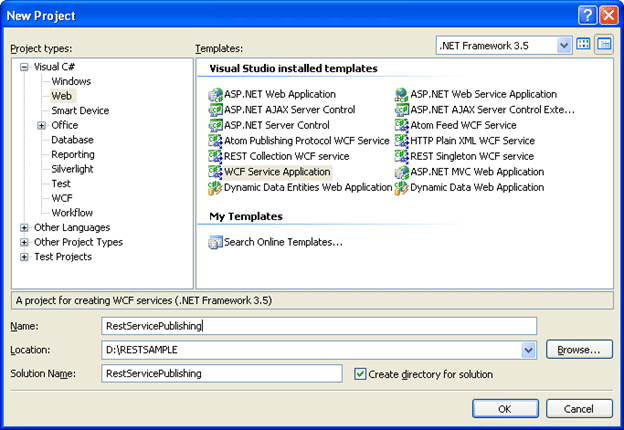Select HTTP Plain XML WCF Service icon

402,141
